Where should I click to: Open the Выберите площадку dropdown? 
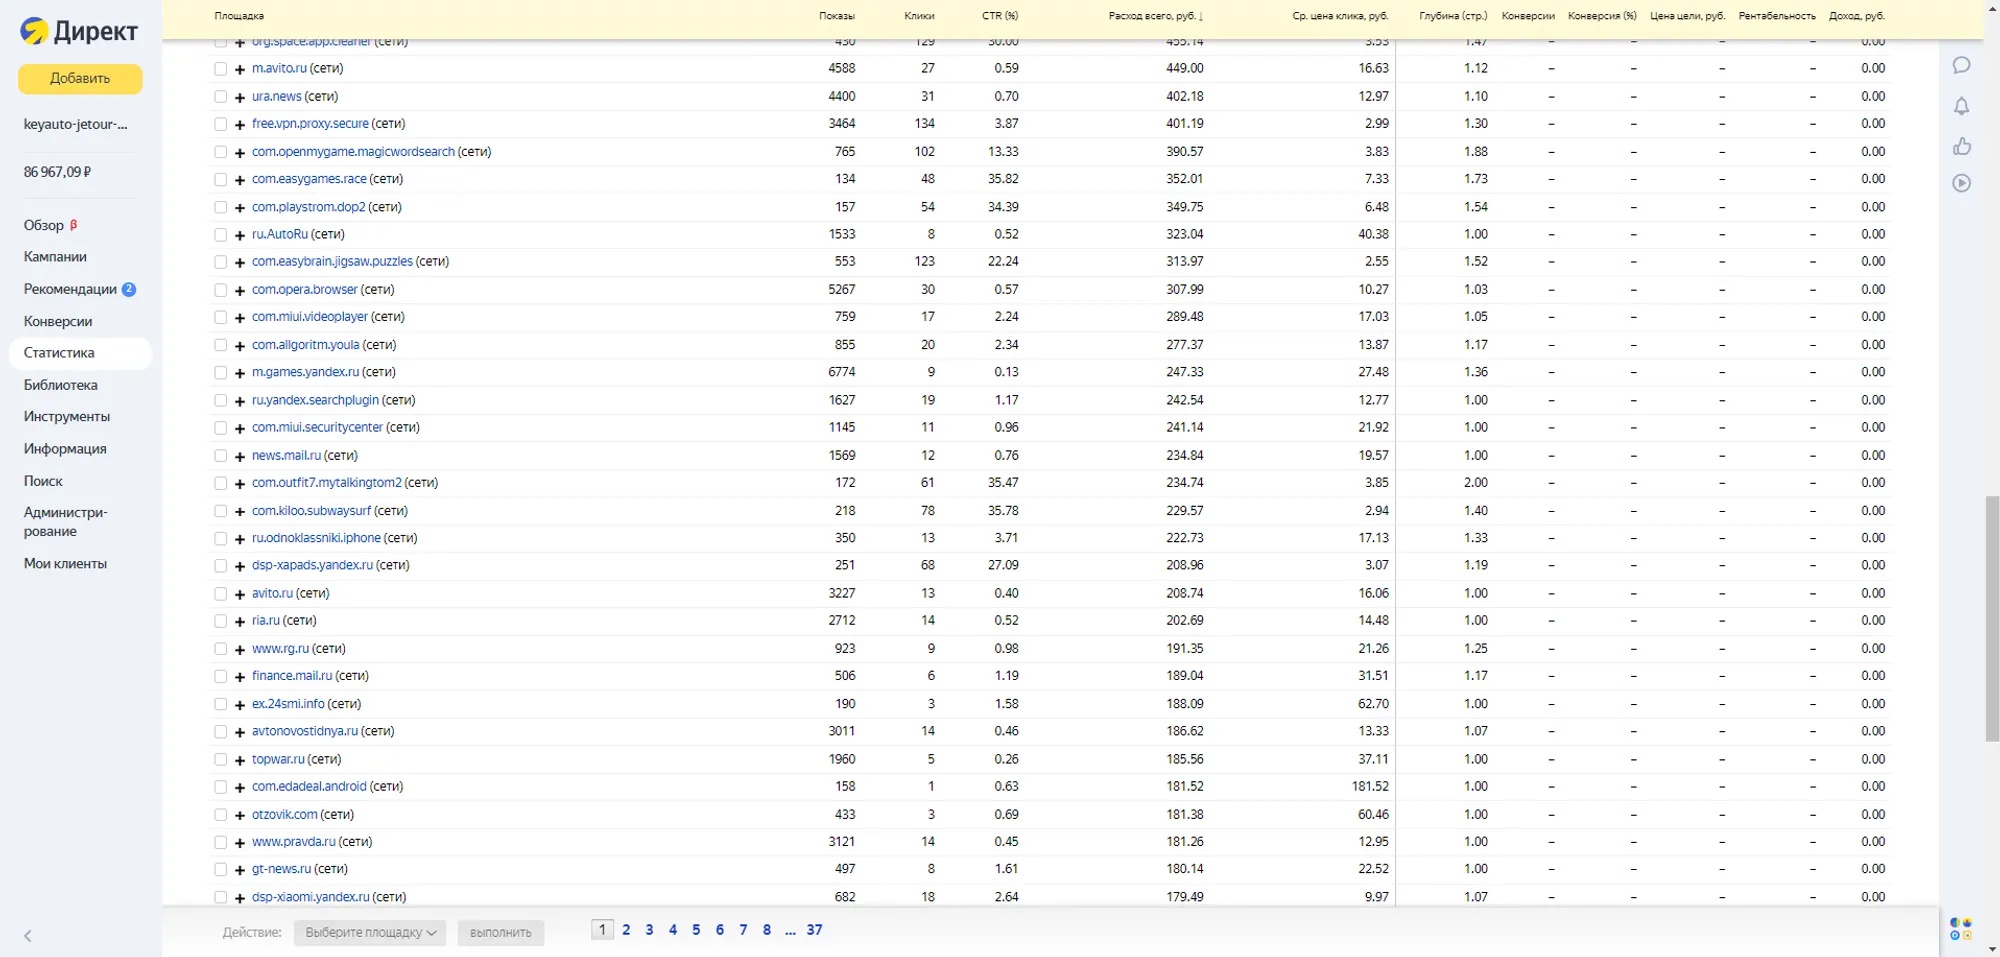coord(370,933)
